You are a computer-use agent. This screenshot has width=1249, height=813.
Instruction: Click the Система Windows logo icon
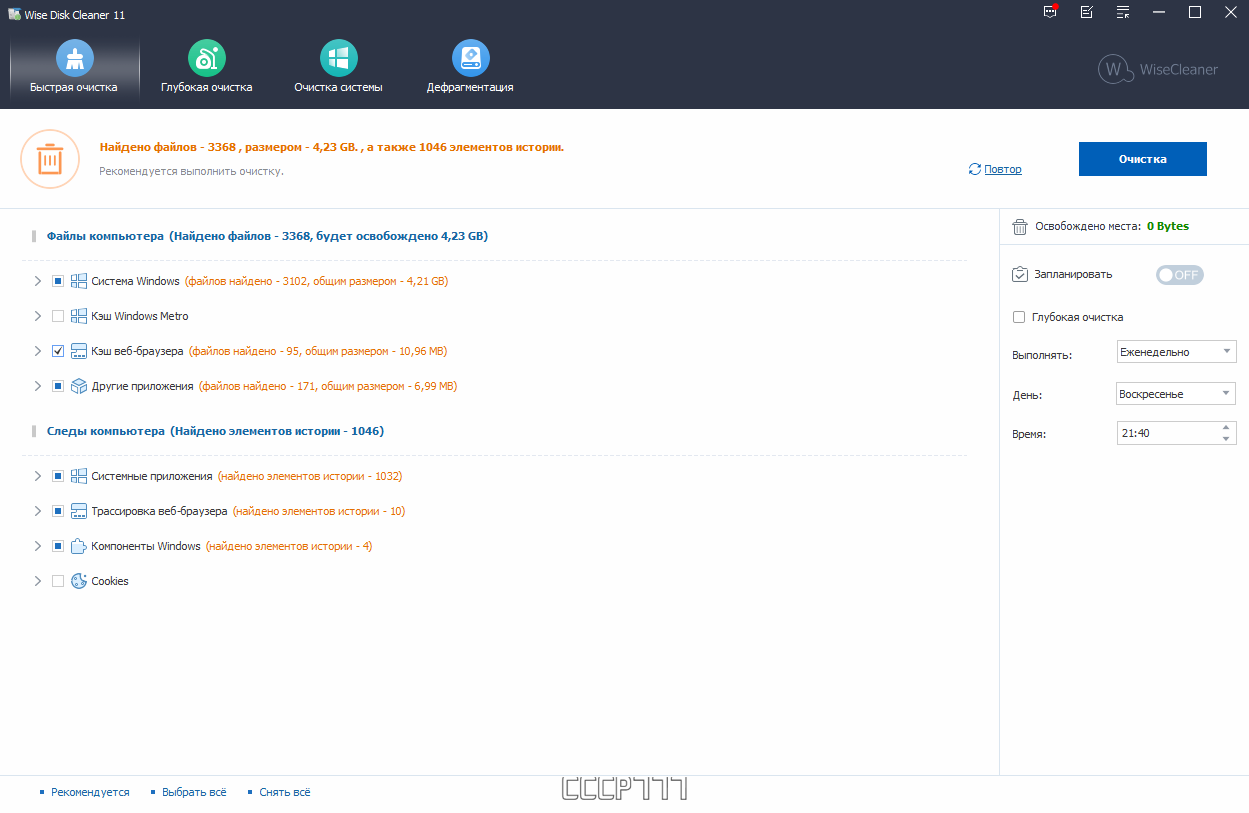79,281
